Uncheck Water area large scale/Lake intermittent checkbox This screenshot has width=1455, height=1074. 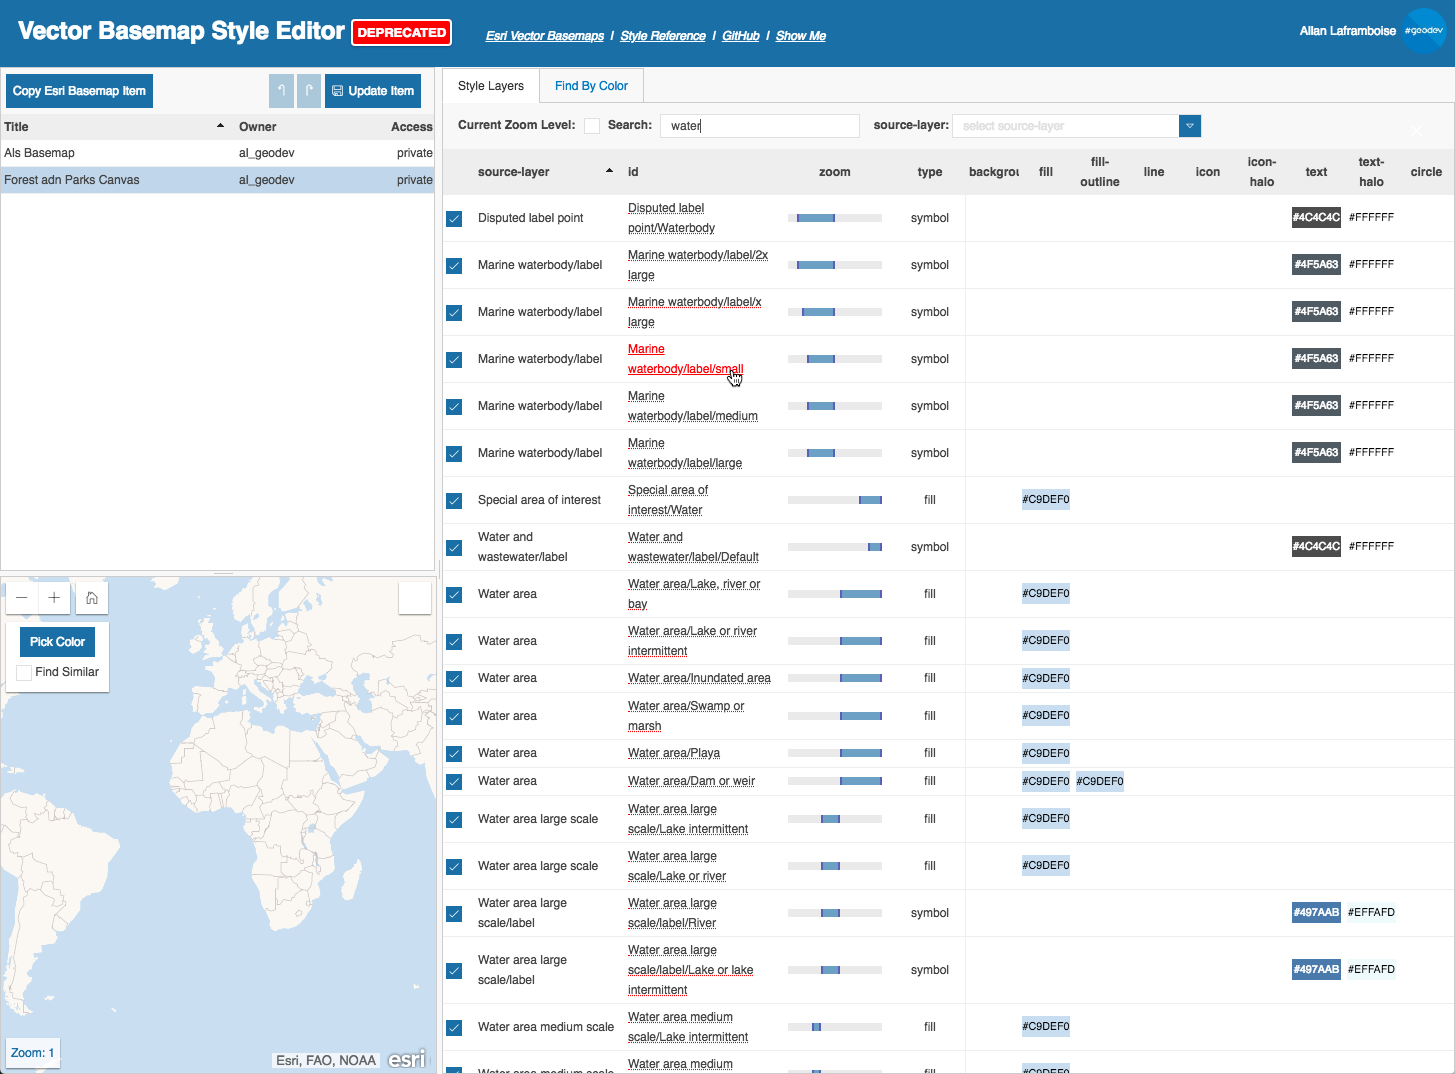coord(454,819)
